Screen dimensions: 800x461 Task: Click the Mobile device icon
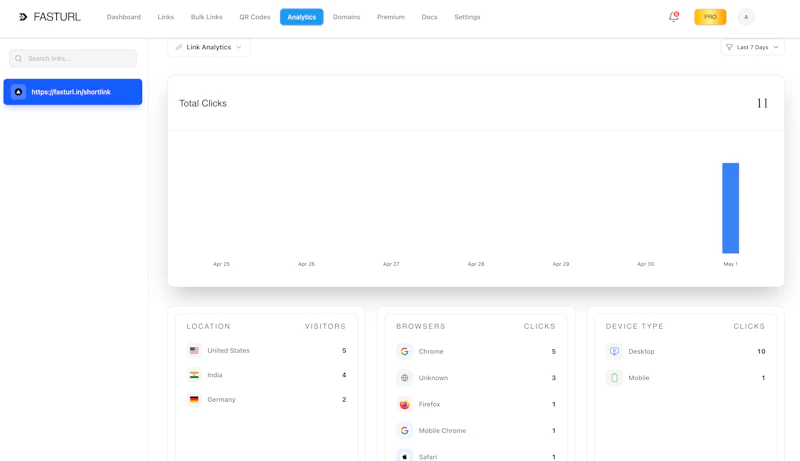(614, 378)
